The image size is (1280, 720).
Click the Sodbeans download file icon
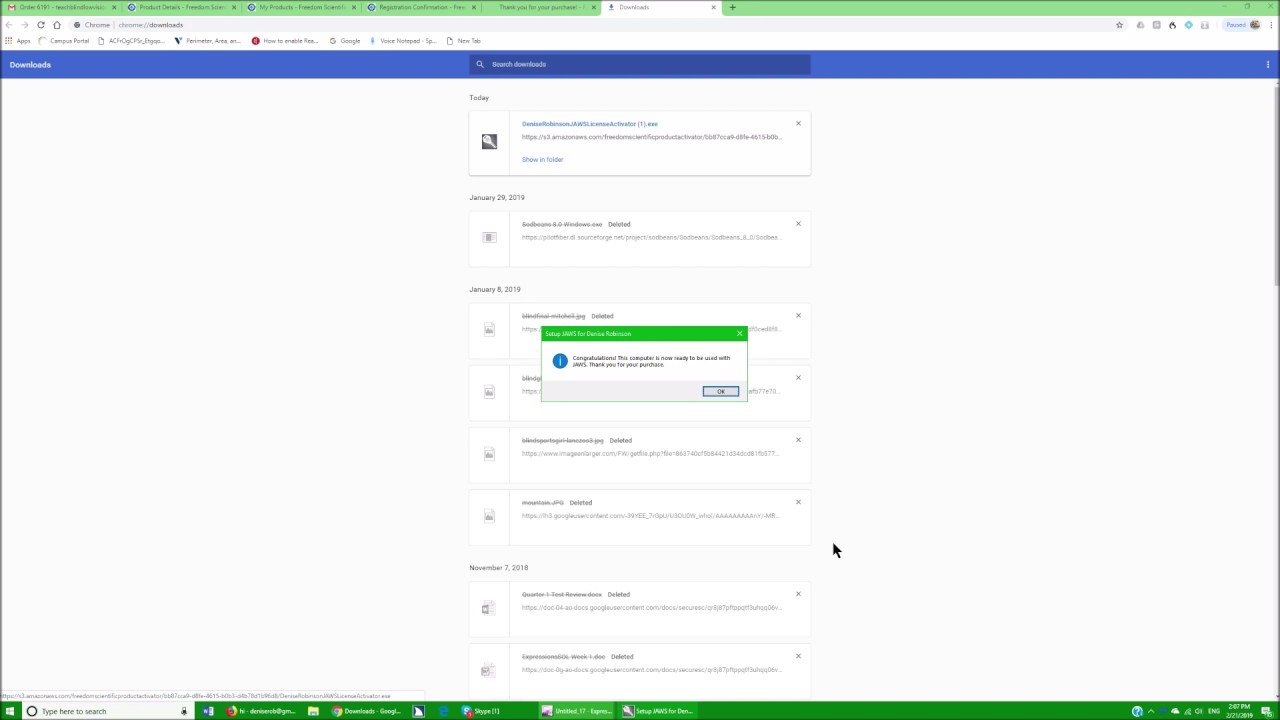coord(489,237)
